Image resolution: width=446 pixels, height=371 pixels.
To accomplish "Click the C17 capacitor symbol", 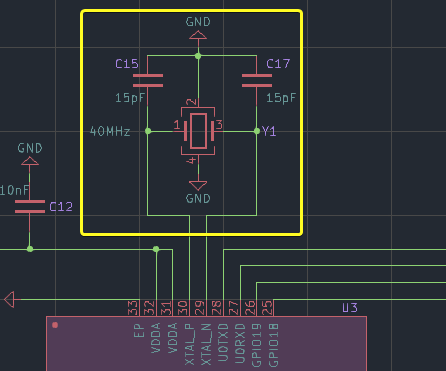I will (257, 81).
